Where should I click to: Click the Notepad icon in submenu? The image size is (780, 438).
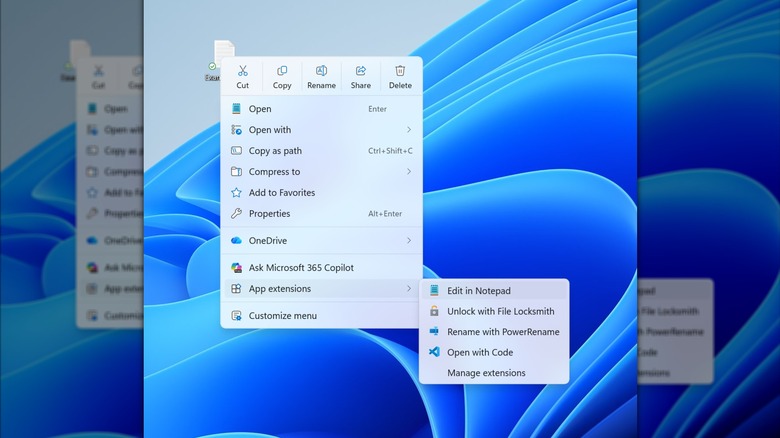click(434, 290)
